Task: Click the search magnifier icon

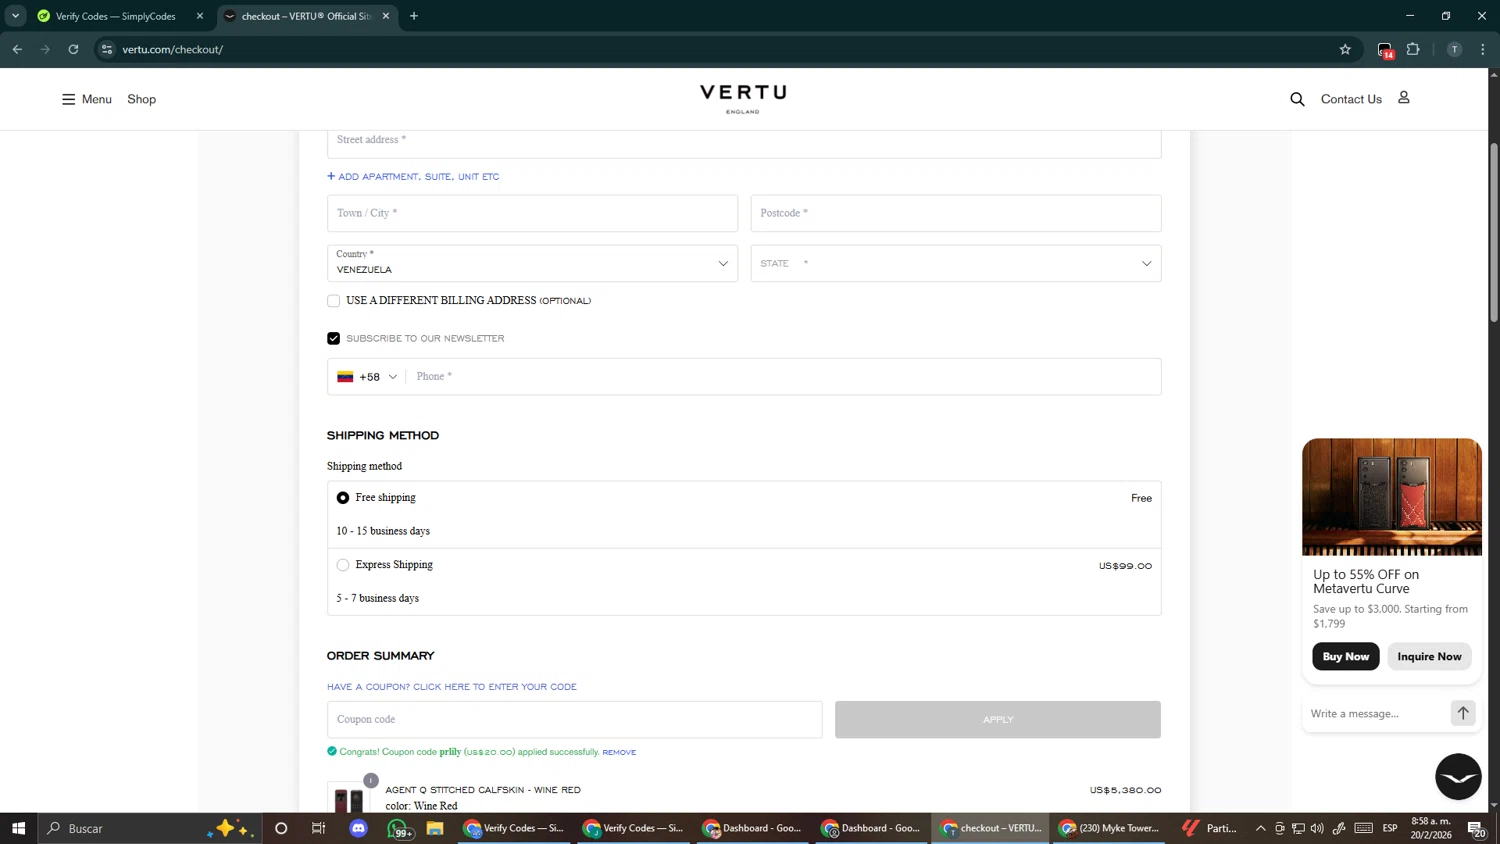Action: (x=1297, y=99)
